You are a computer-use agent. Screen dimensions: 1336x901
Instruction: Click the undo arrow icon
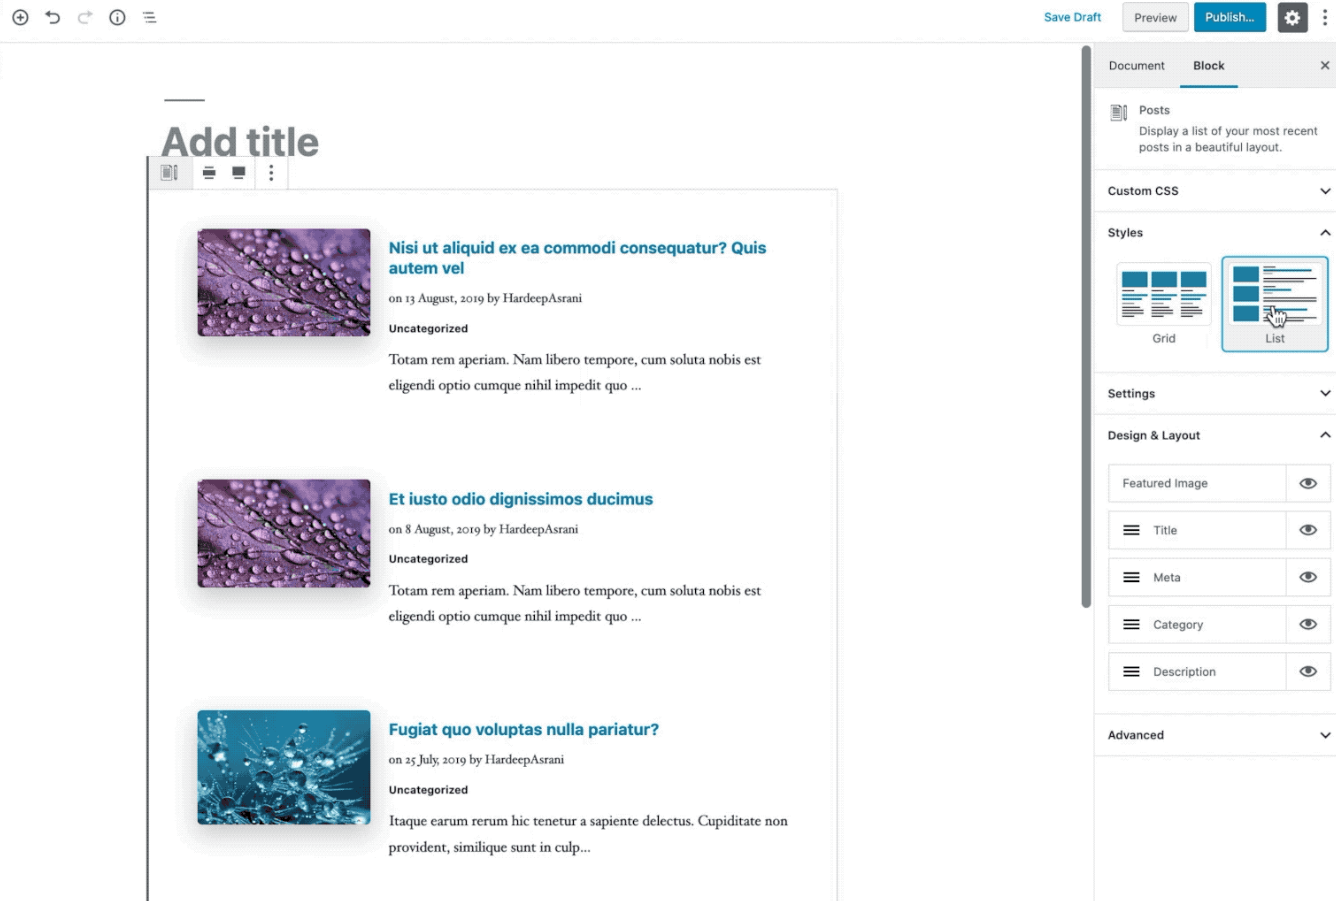[x=53, y=17]
